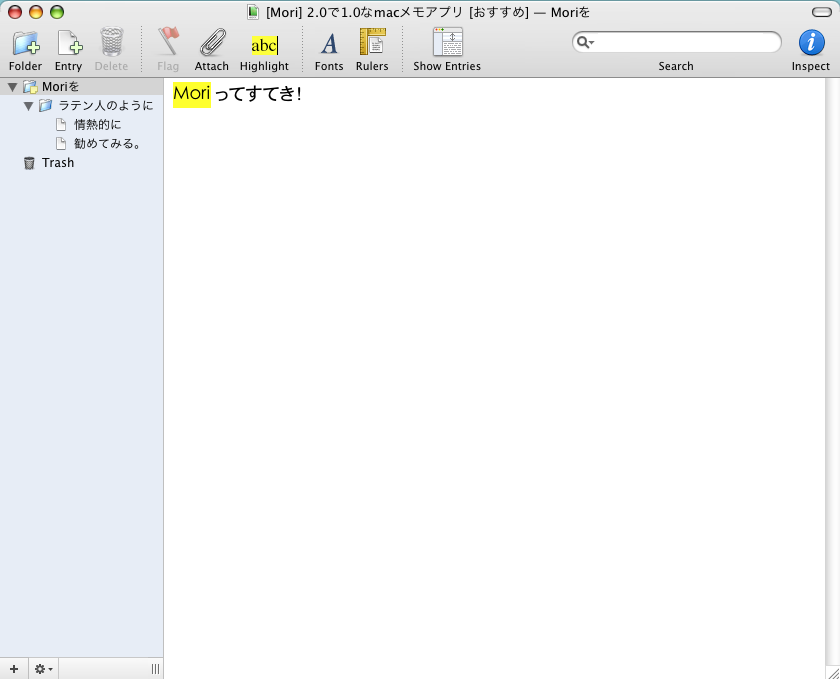Click the plus button in sidebar footer
The width and height of the screenshot is (840, 679).
[13, 669]
